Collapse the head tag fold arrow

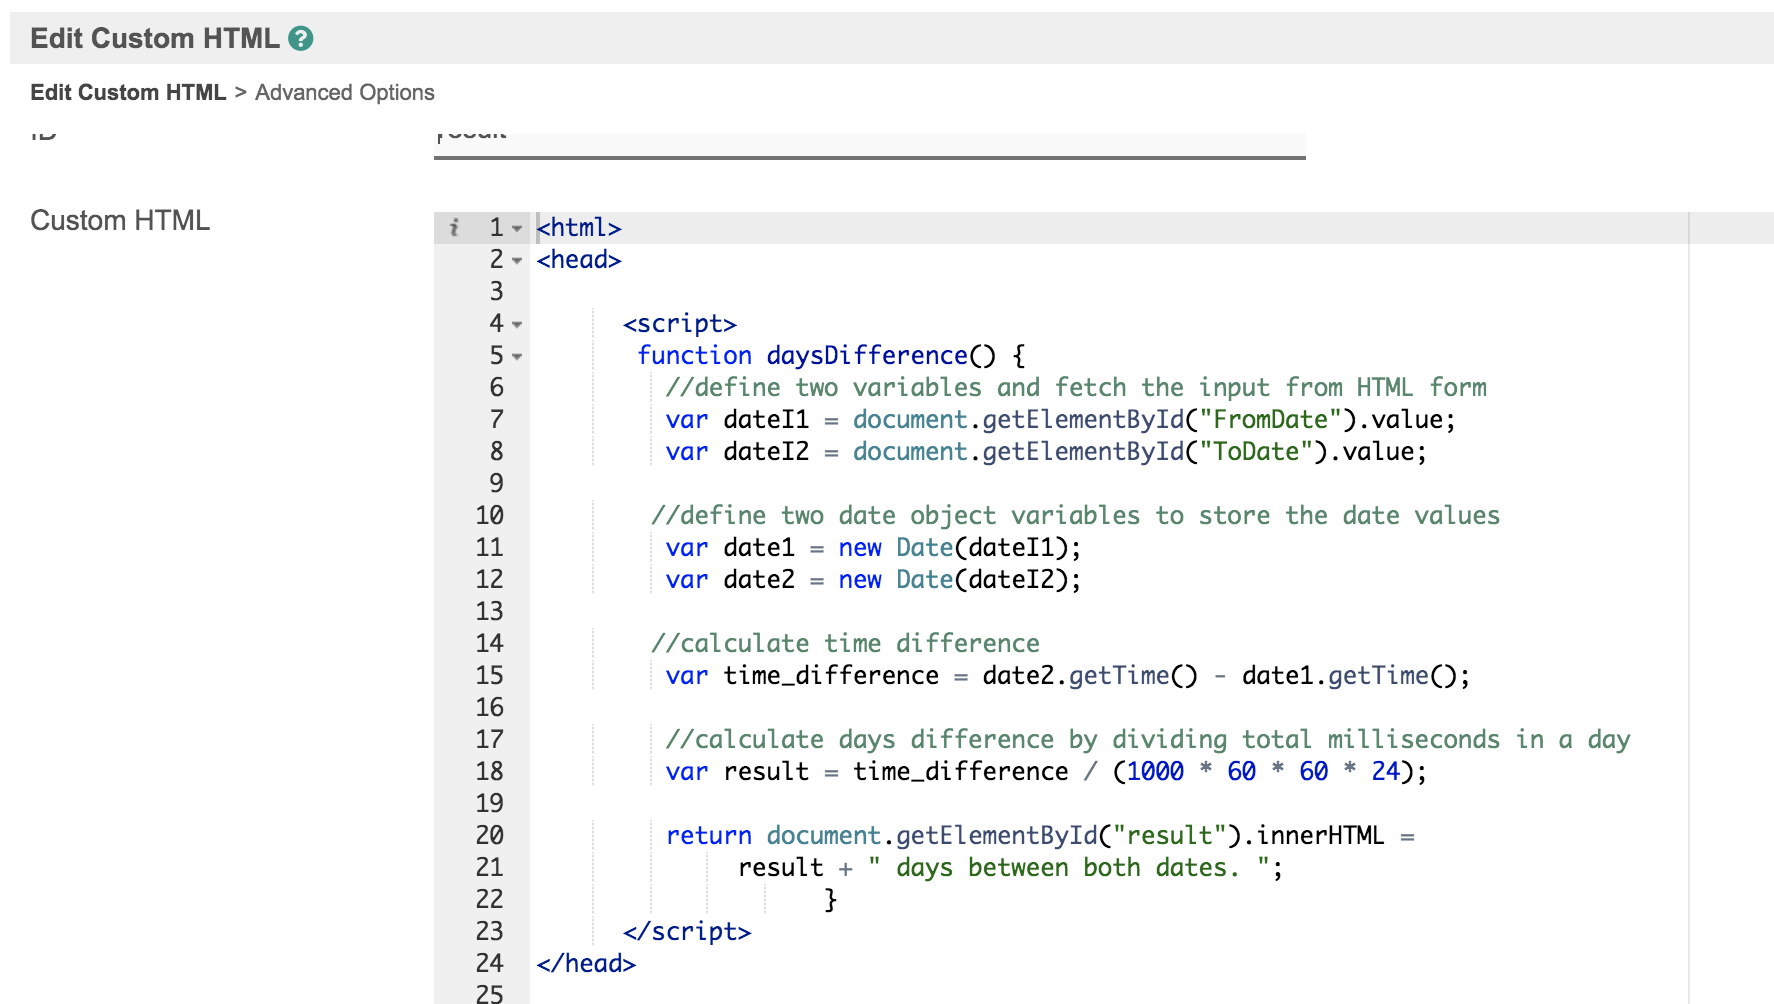pyautogui.click(x=517, y=261)
